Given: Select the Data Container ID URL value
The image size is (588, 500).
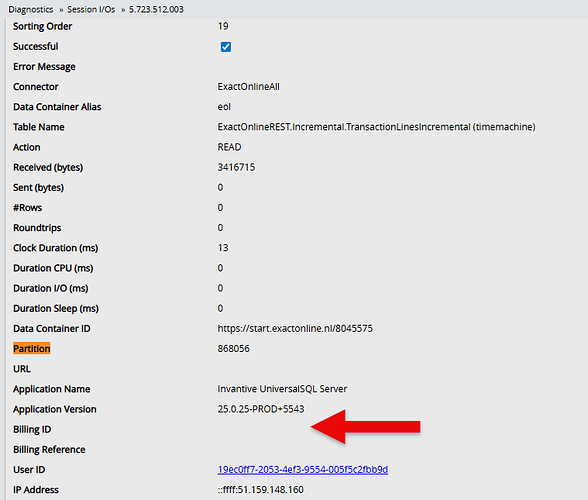Looking at the screenshot, I should 295,329.
